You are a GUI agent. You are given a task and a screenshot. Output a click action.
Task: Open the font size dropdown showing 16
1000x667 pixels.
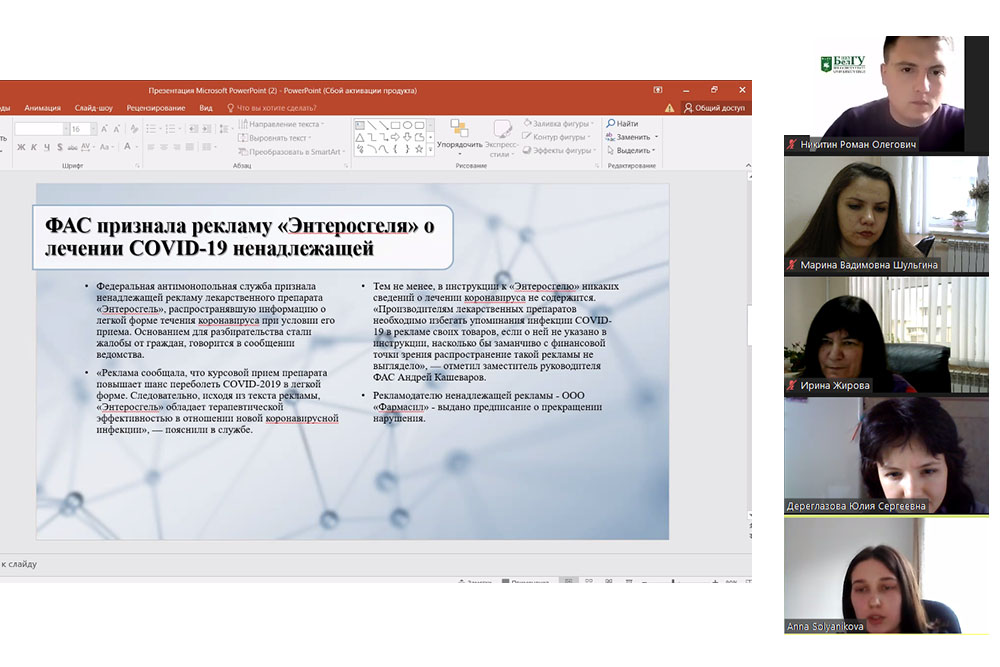coord(94,129)
